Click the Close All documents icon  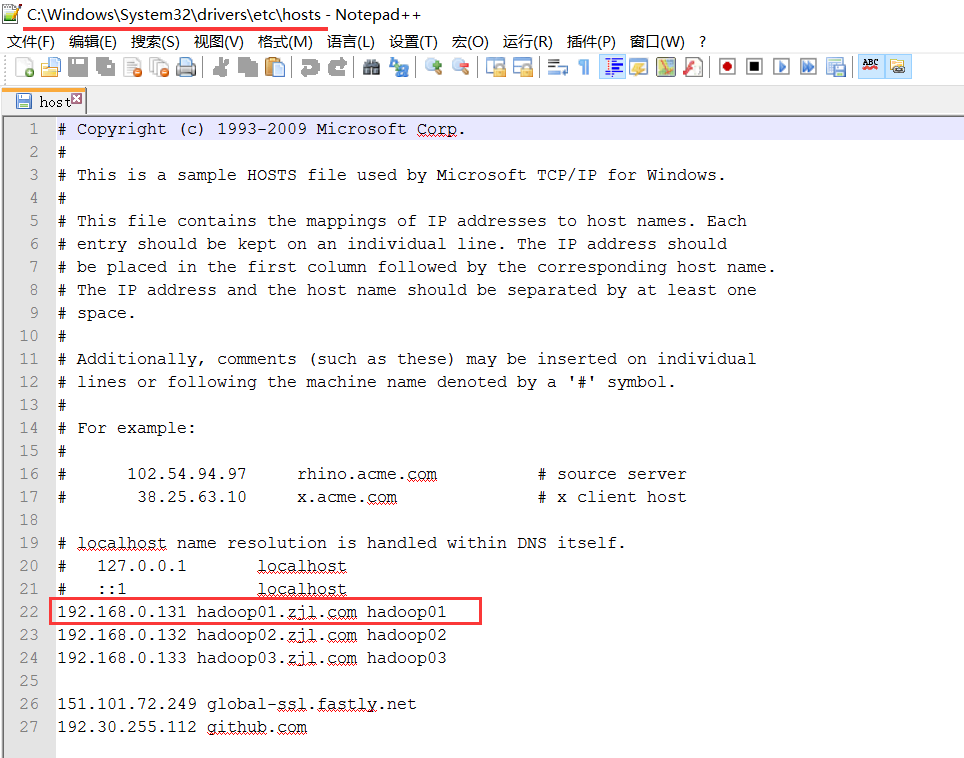click(159, 67)
